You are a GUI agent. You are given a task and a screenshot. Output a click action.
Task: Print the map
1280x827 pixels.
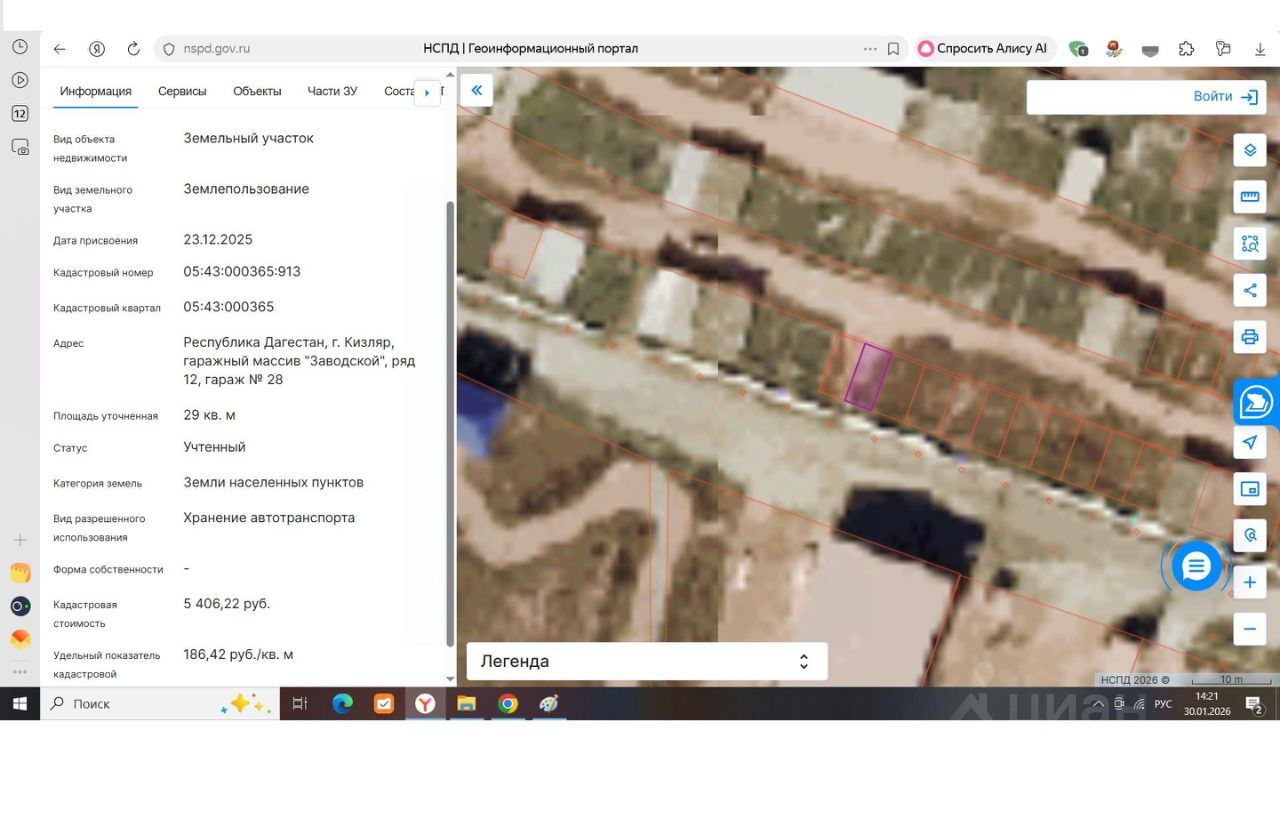tap(1249, 336)
